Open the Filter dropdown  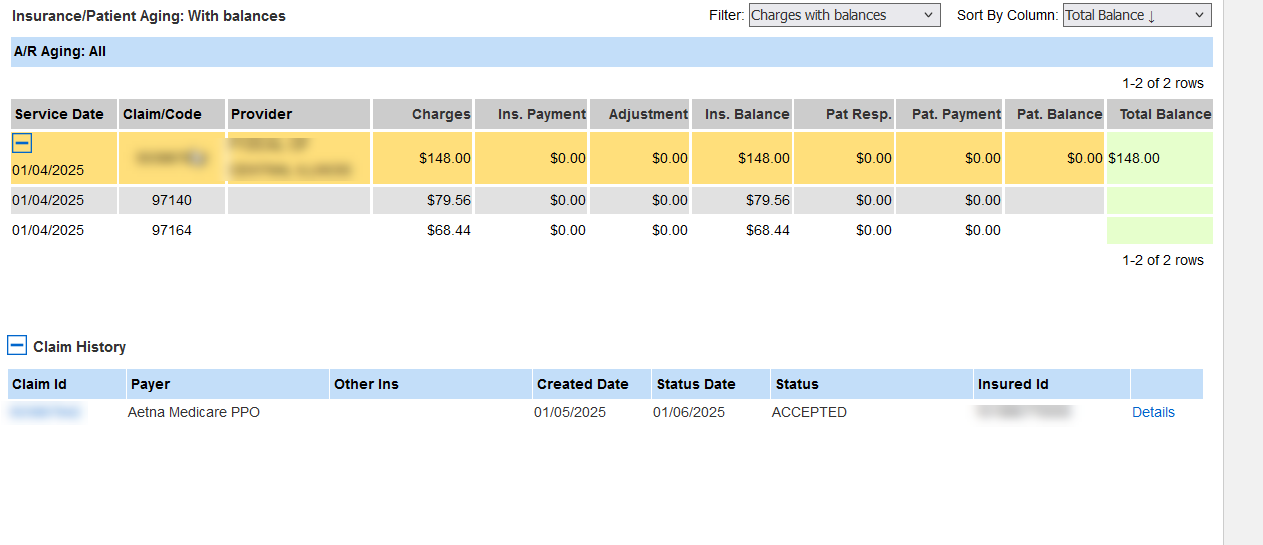coord(844,15)
